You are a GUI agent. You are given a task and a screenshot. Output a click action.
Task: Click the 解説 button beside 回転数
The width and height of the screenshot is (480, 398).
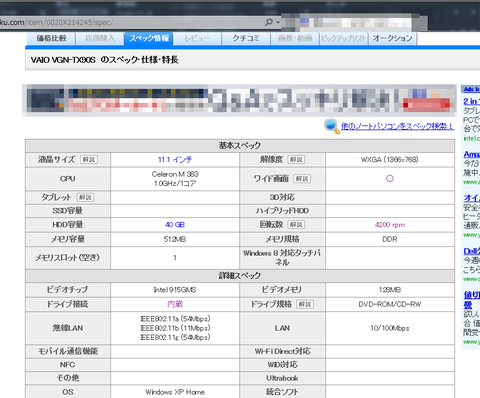pyautogui.click(x=296, y=225)
